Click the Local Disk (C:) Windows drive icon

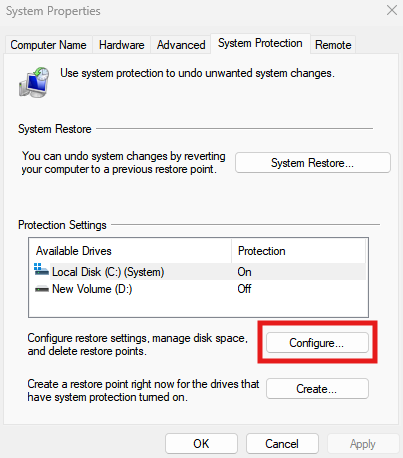41,270
